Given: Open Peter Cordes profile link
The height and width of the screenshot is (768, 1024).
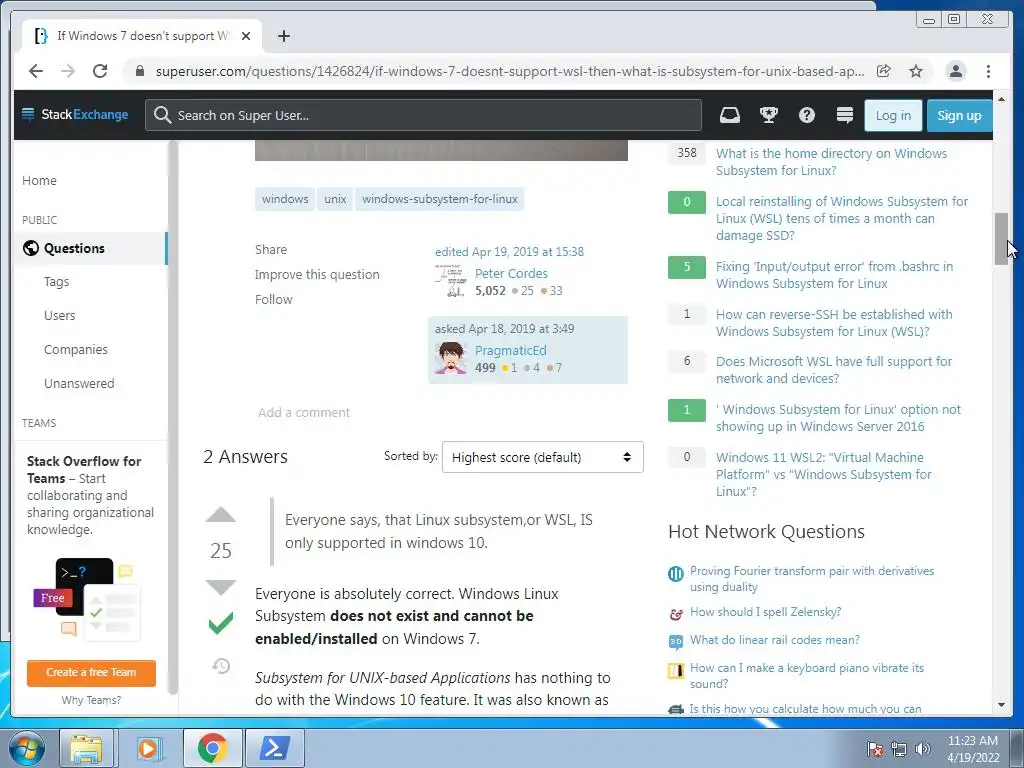Looking at the screenshot, I should pyautogui.click(x=511, y=274).
